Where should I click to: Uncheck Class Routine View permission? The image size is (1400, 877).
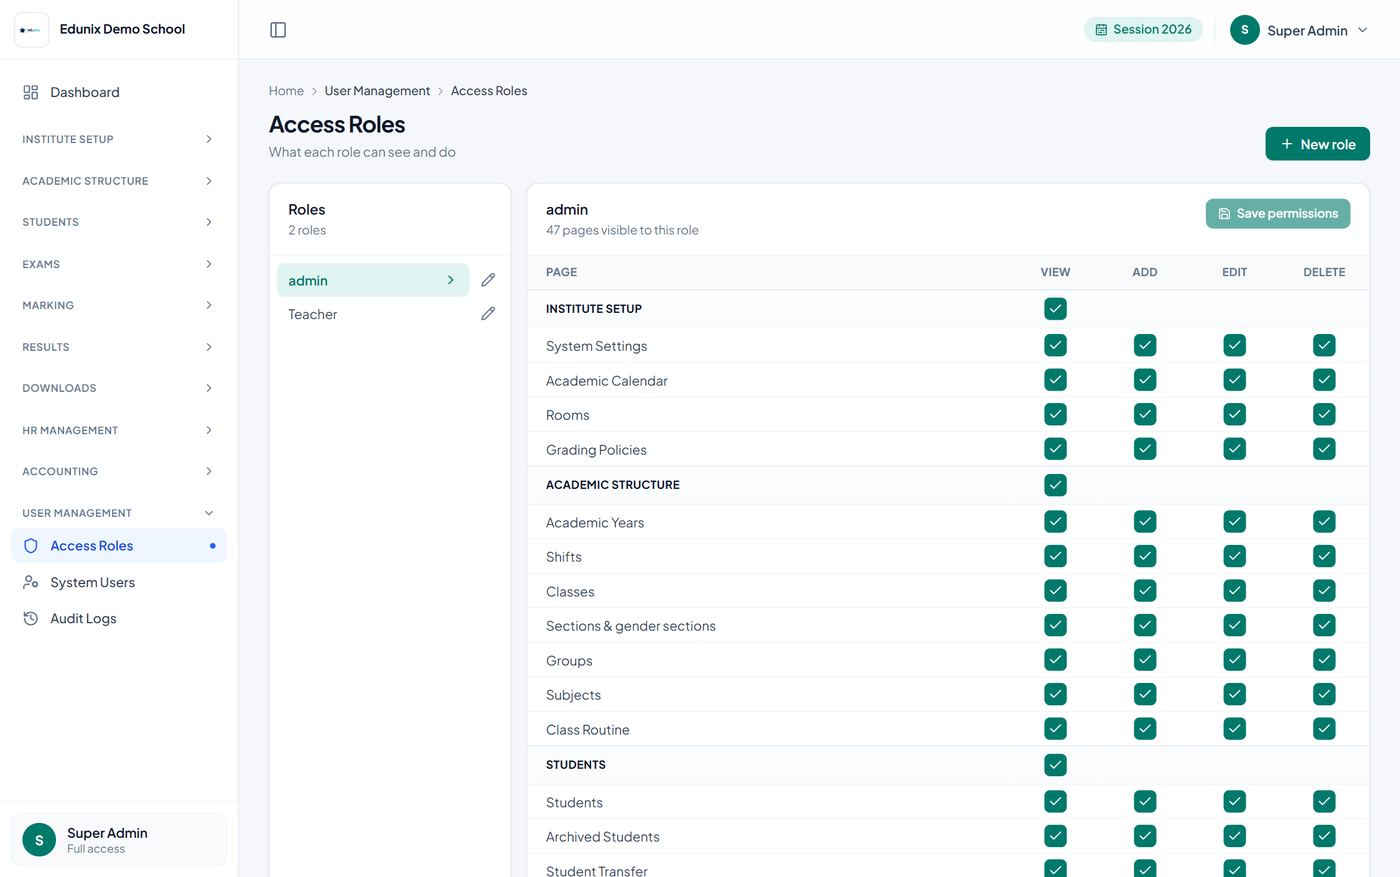point(1055,729)
